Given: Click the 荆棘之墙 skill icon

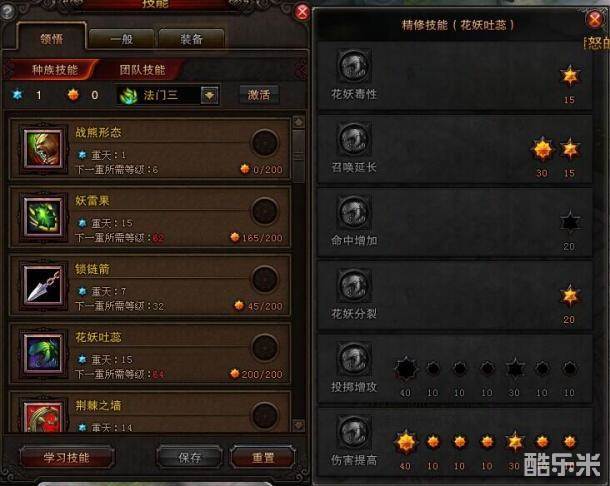Looking at the screenshot, I should tap(43, 417).
